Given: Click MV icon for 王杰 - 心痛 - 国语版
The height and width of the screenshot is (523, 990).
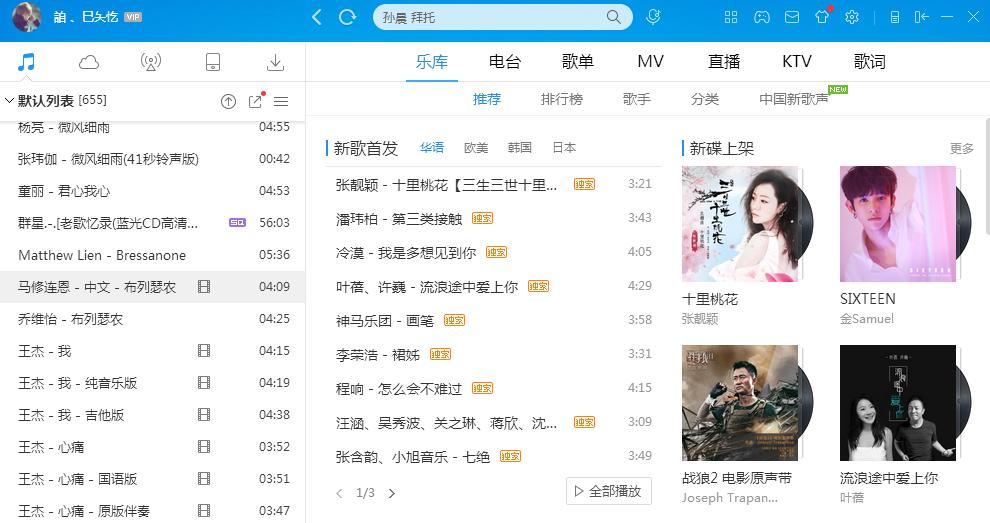Looking at the screenshot, I should click(x=204, y=478).
